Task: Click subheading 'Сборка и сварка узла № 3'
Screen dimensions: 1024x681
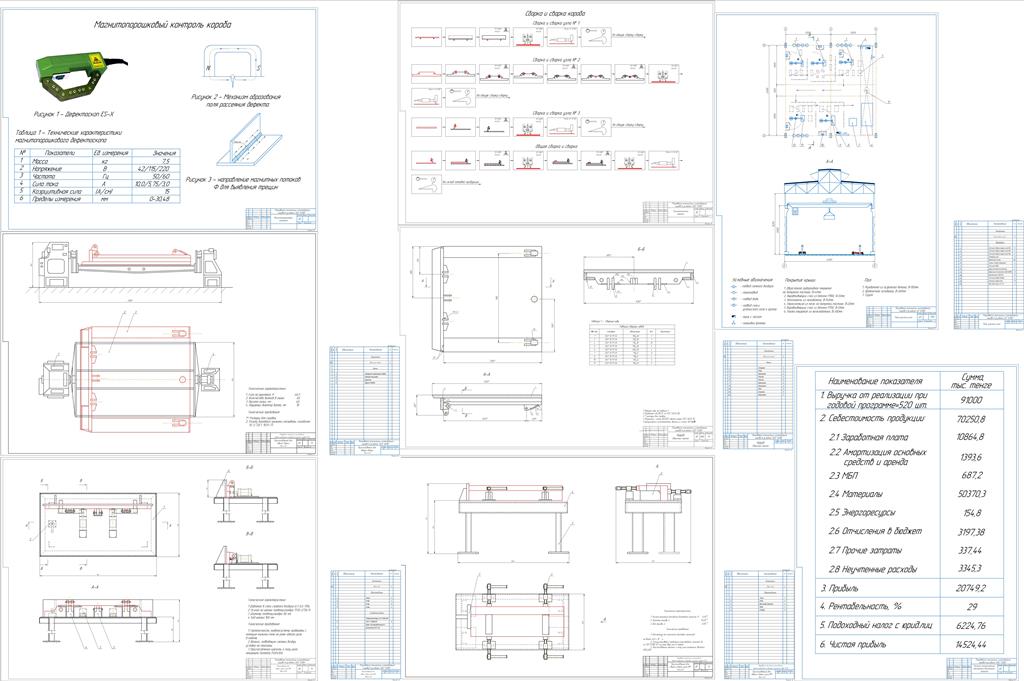Action: coord(556,113)
